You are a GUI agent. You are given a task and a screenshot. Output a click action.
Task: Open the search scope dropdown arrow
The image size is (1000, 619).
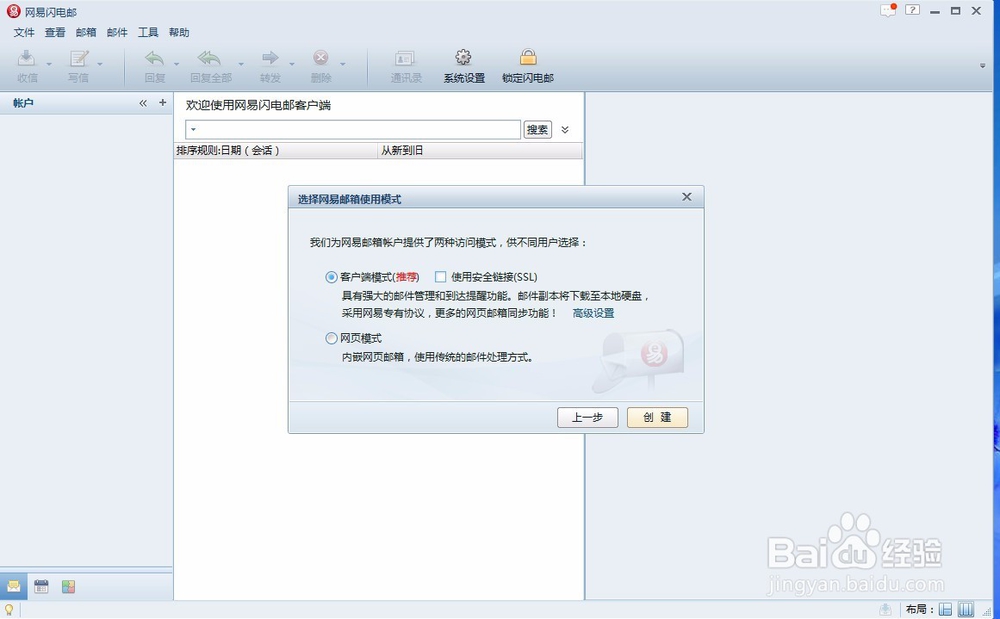click(193, 129)
